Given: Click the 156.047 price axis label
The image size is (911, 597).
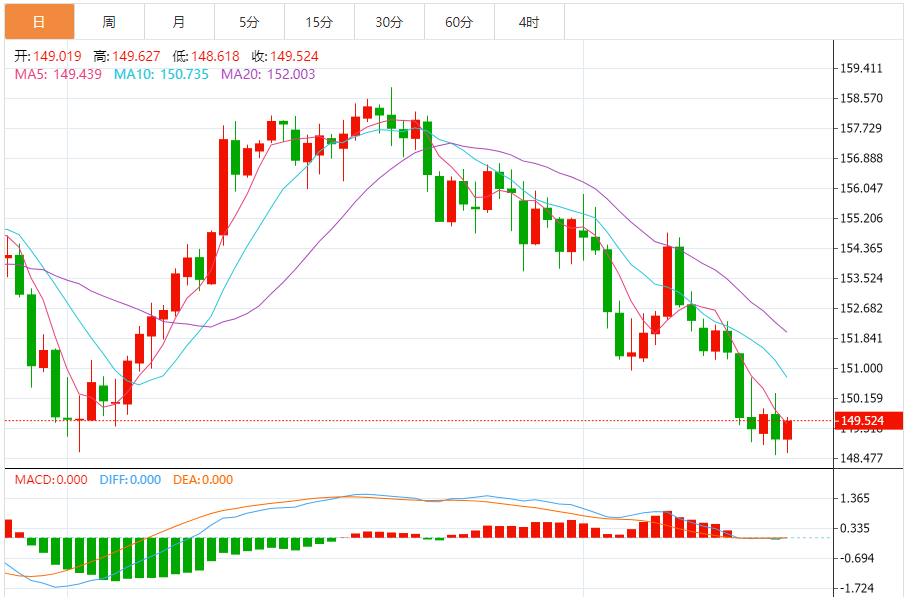Looking at the screenshot, I should [861, 188].
